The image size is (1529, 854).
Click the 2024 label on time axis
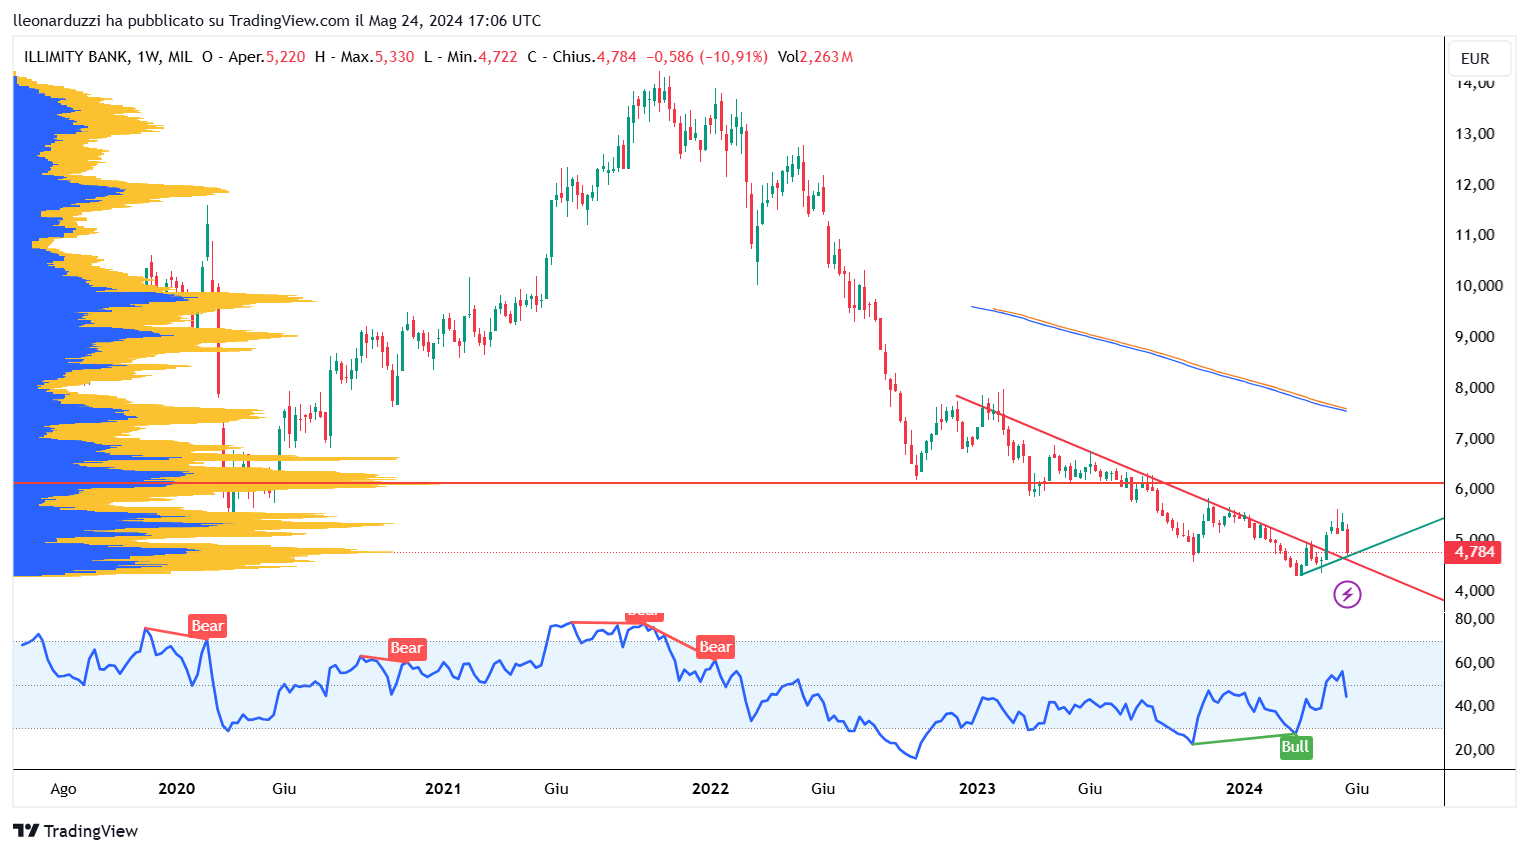coord(1244,789)
